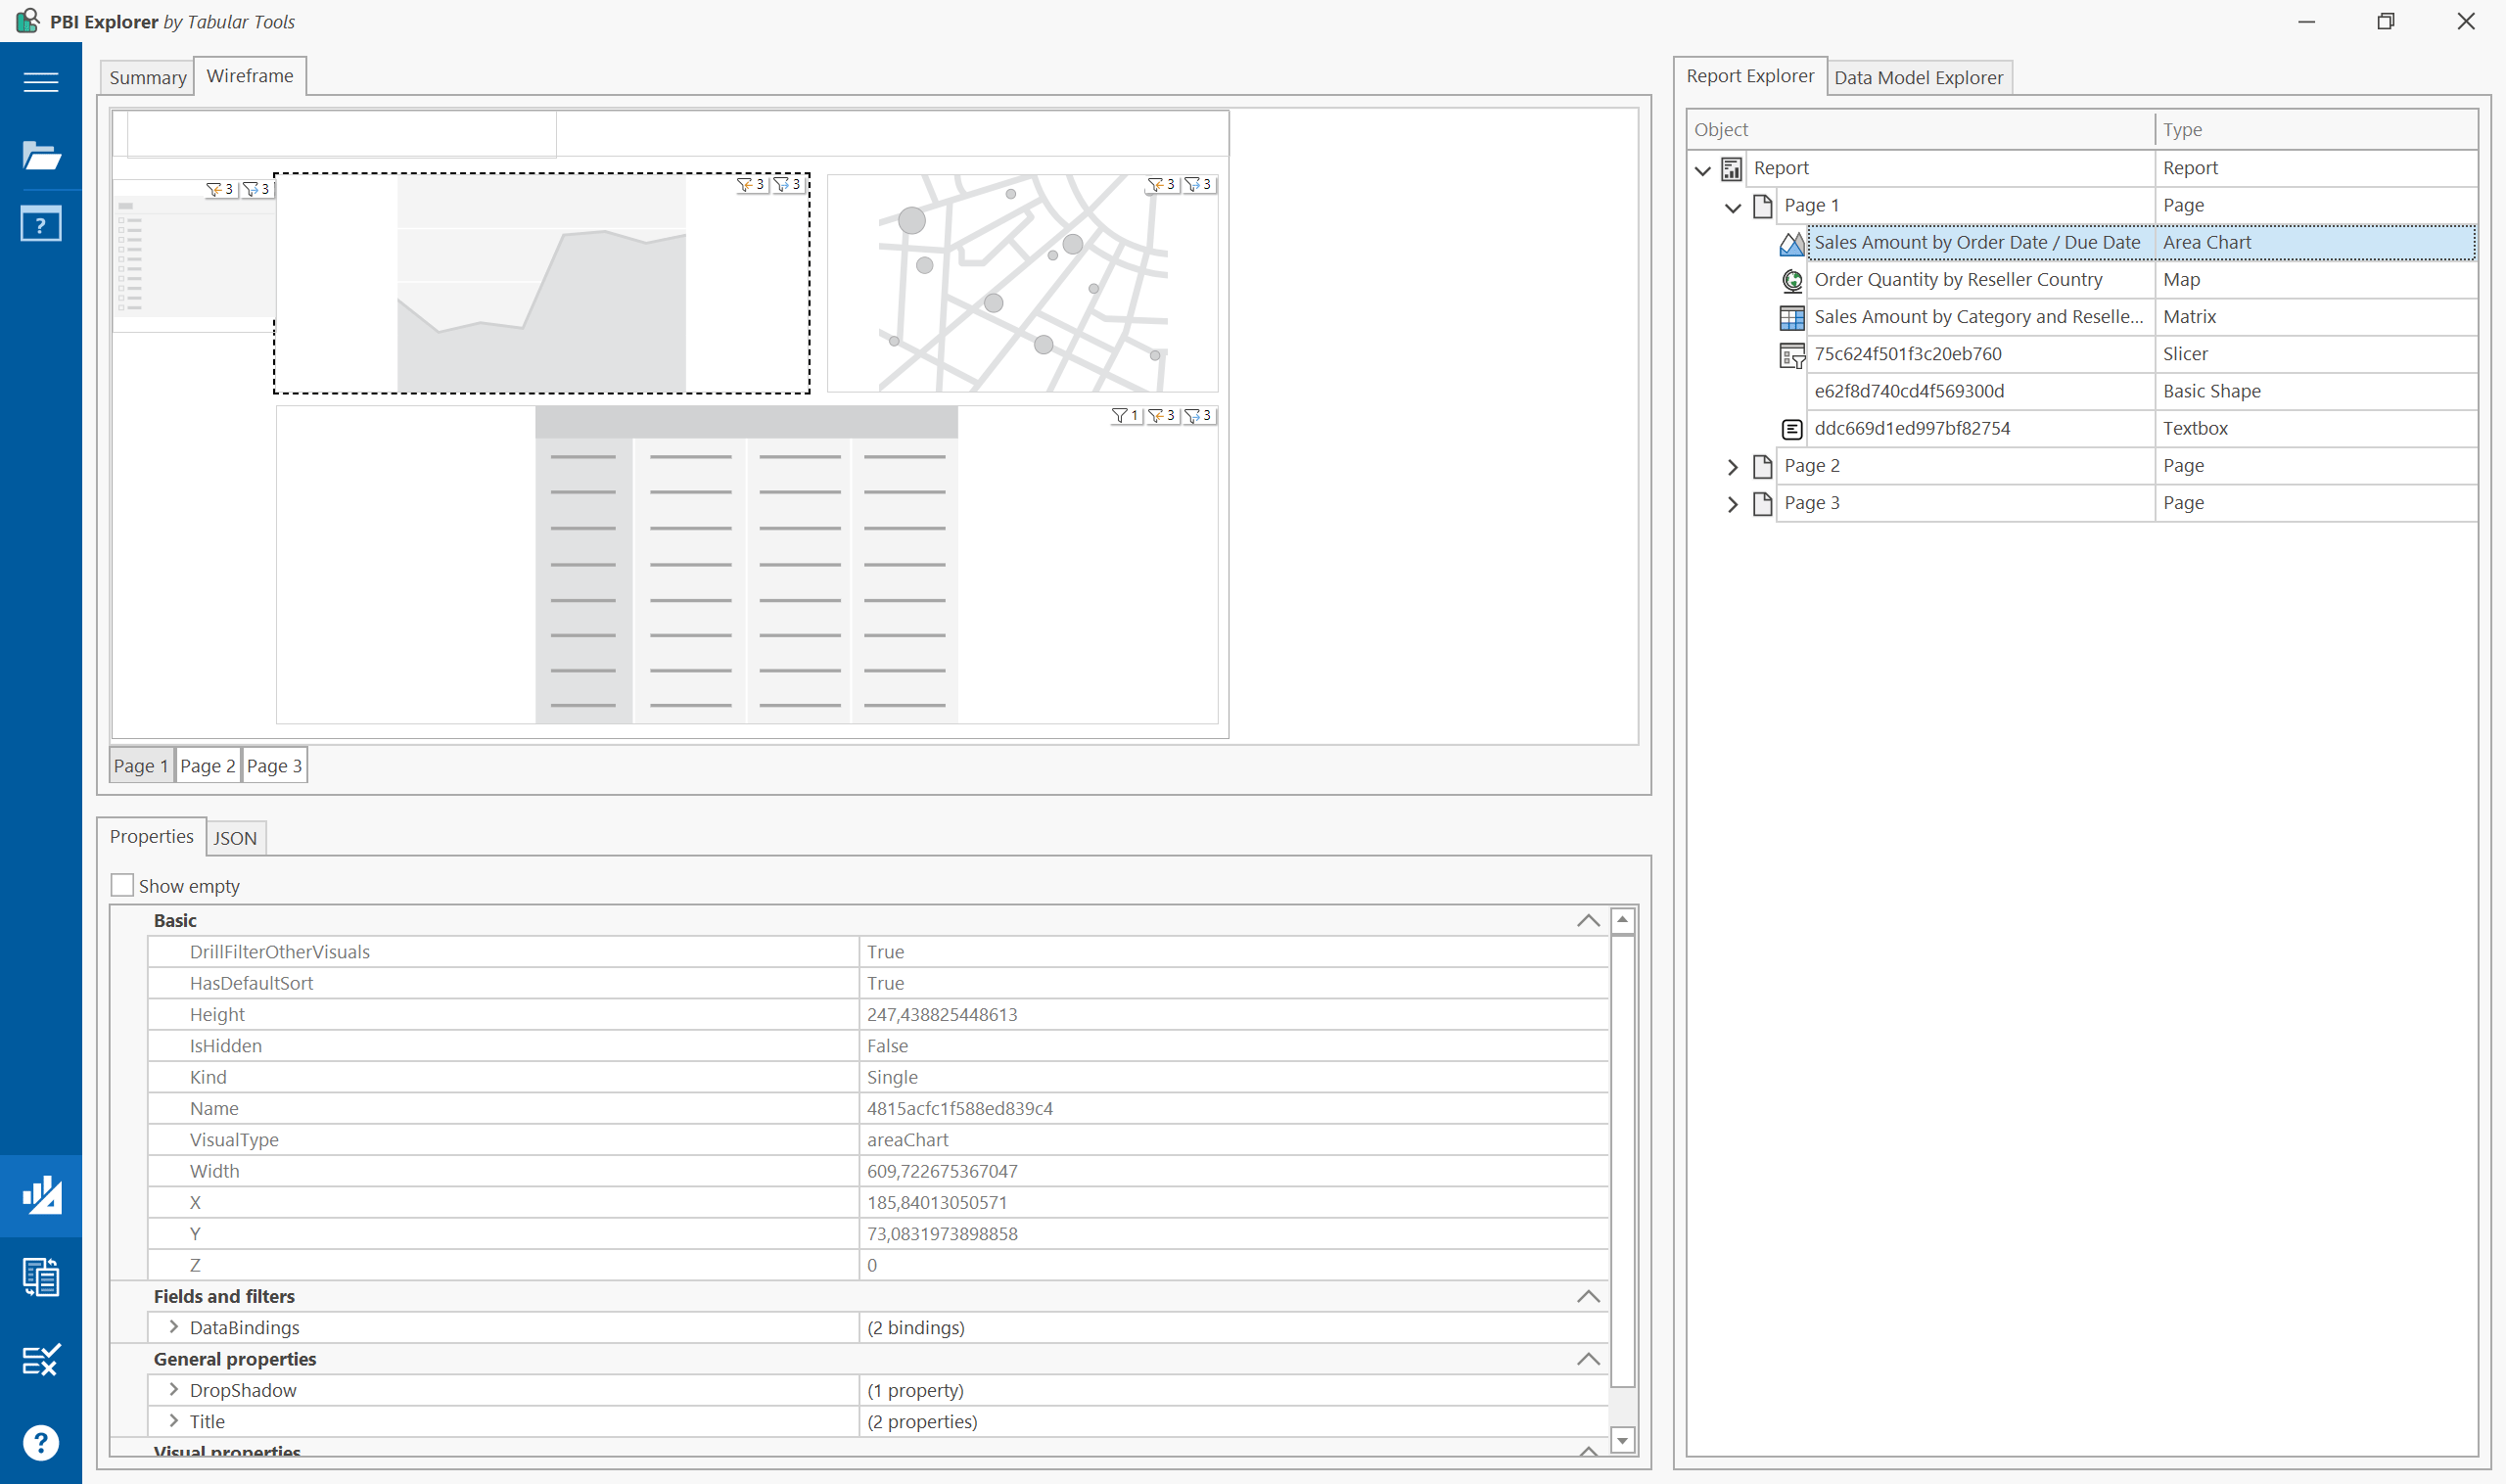The height and width of the screenshot is (1484, 2506).
Task: Select the map visual in wireframe
Action: tap(1022, 284)
